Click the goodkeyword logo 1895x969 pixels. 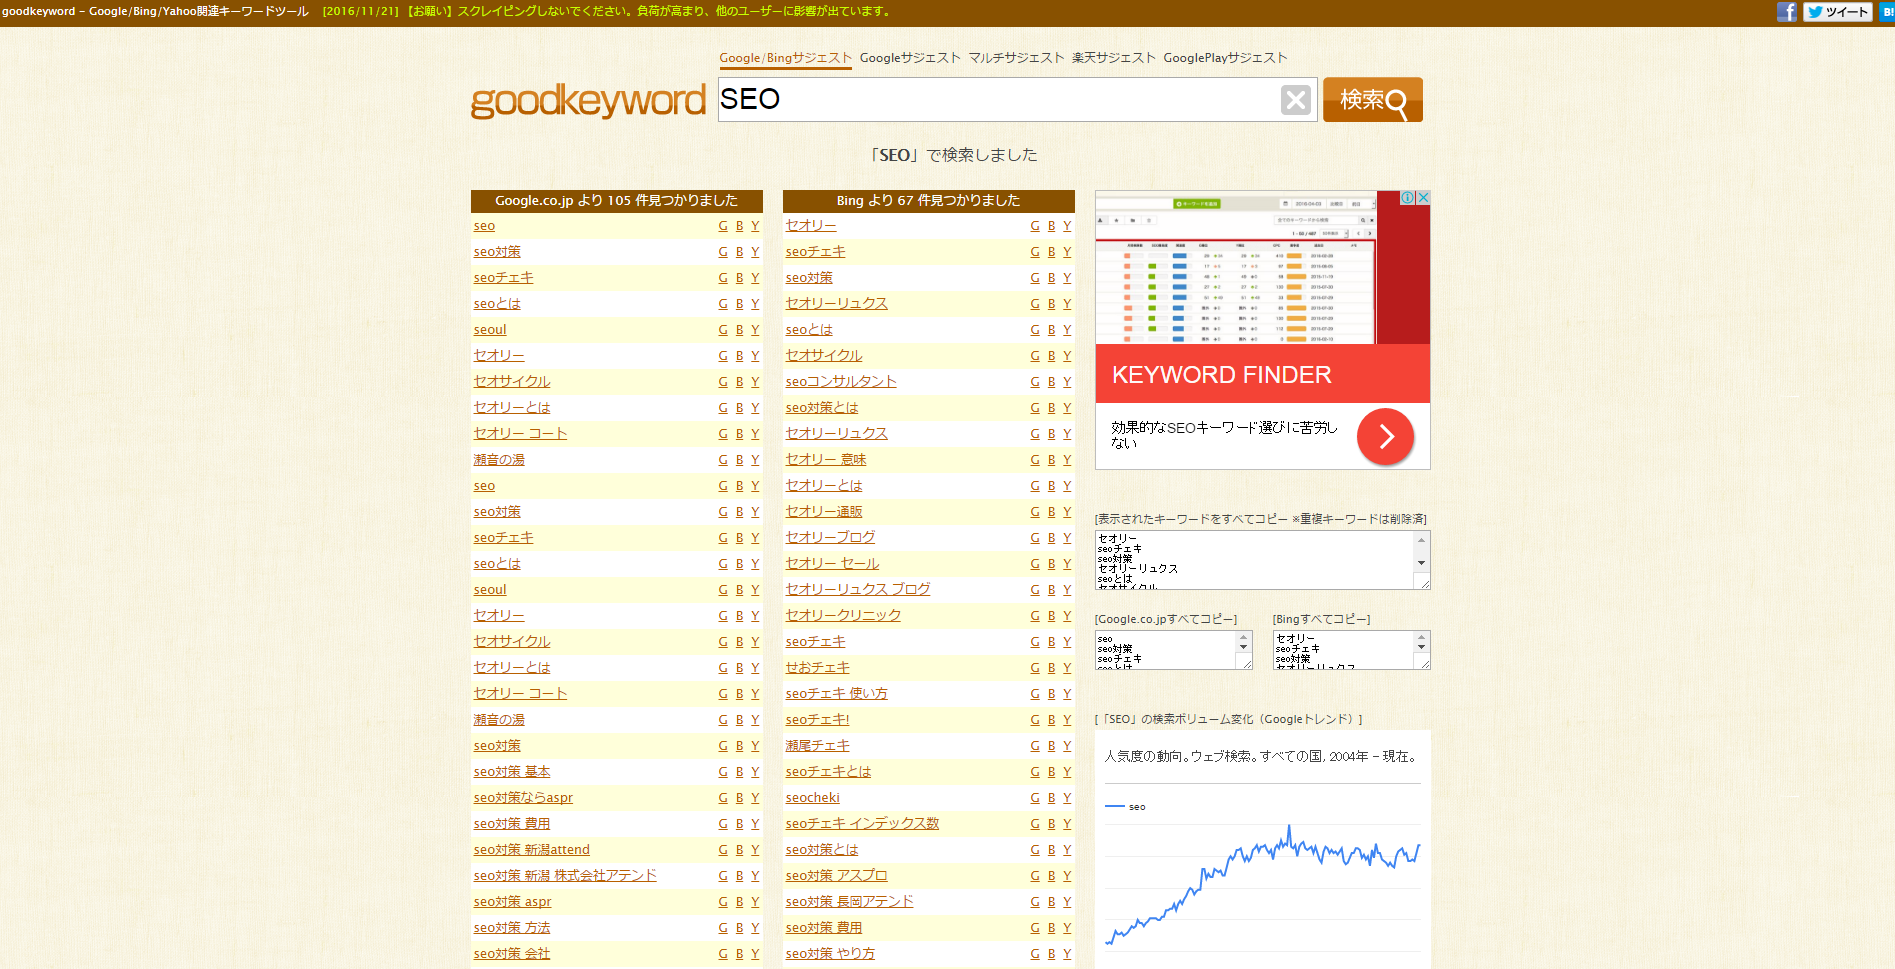click(588, 101)
